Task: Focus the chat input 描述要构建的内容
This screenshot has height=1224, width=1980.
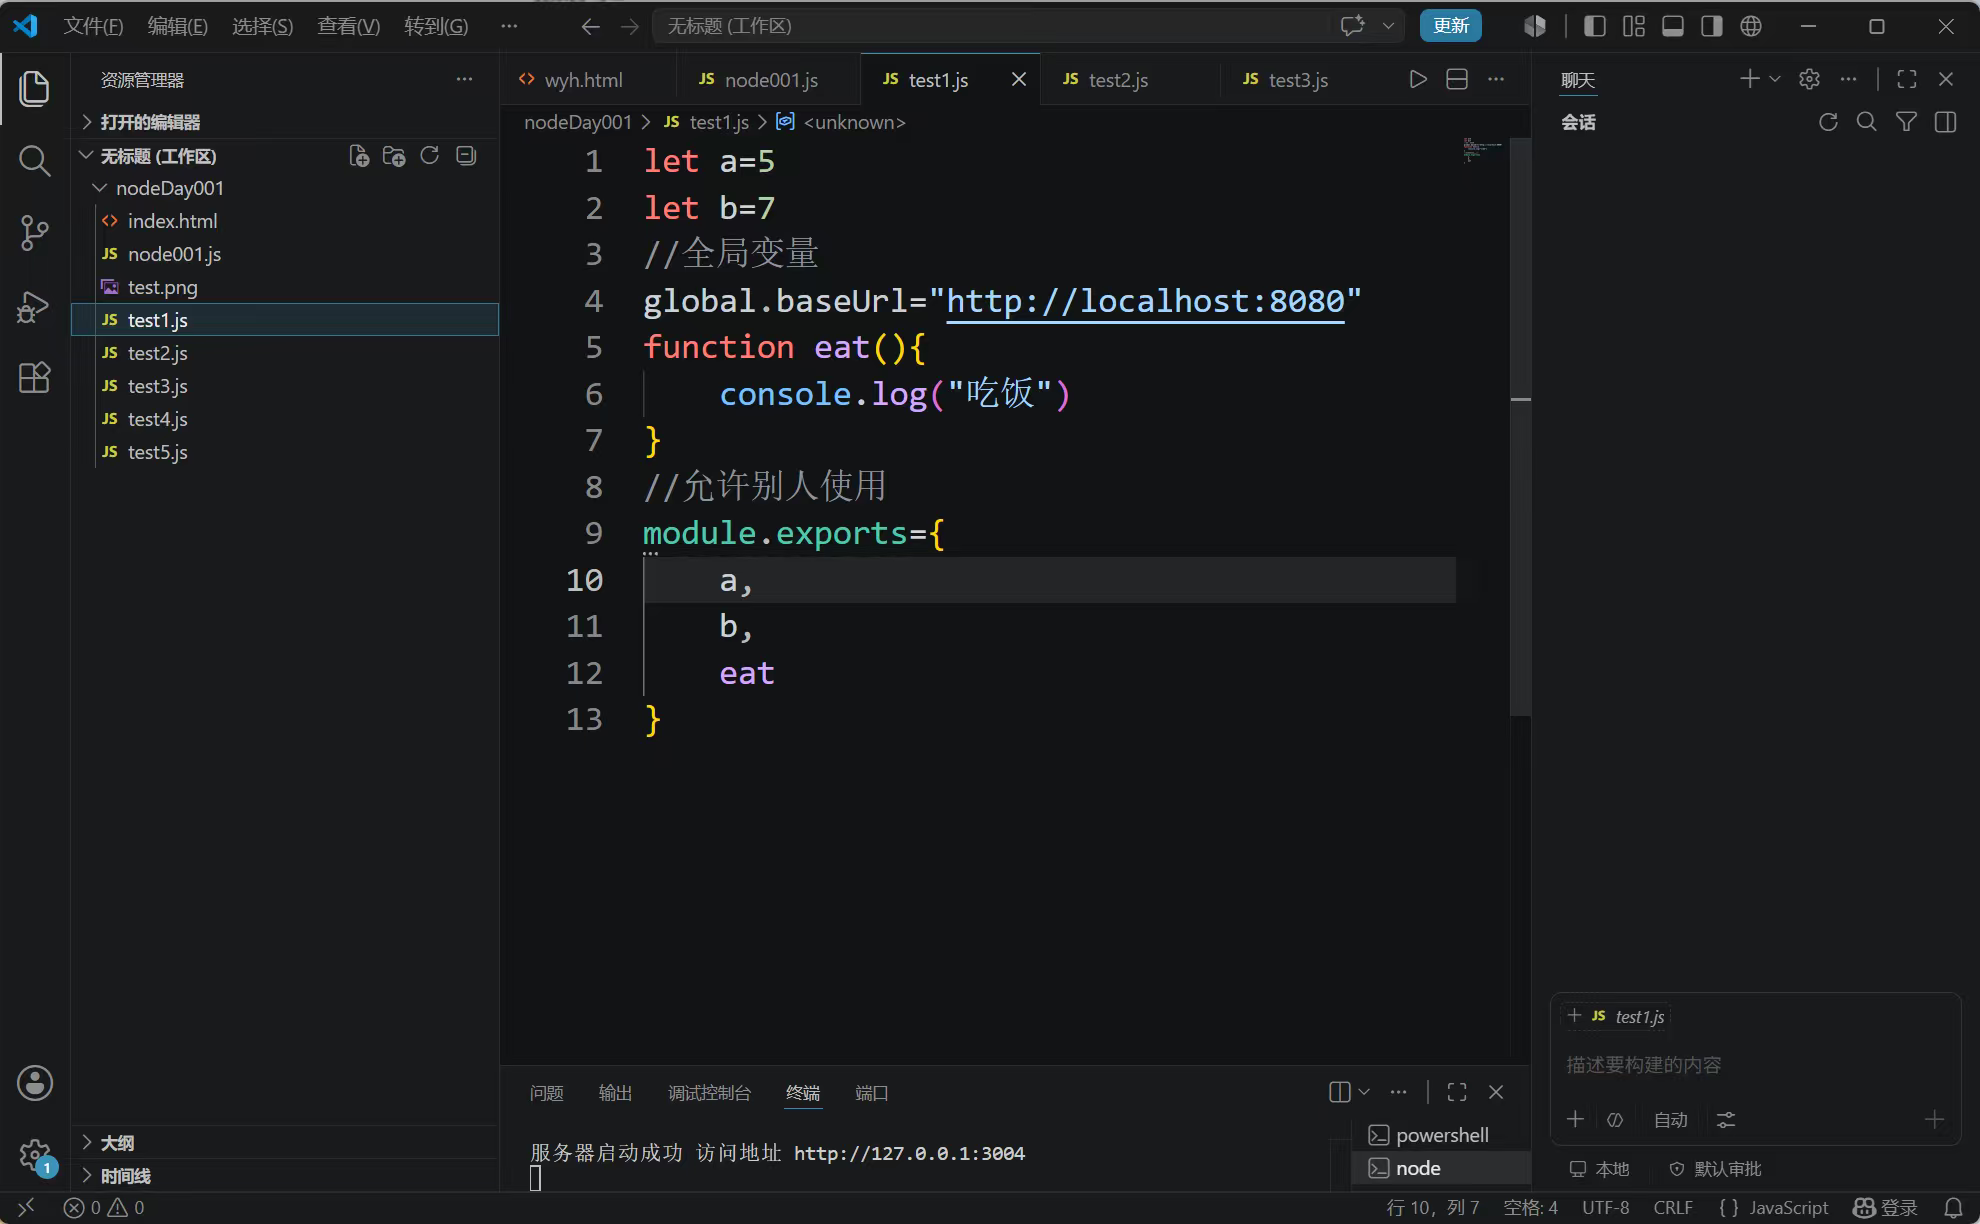Action: [x=1755, y=1065]
